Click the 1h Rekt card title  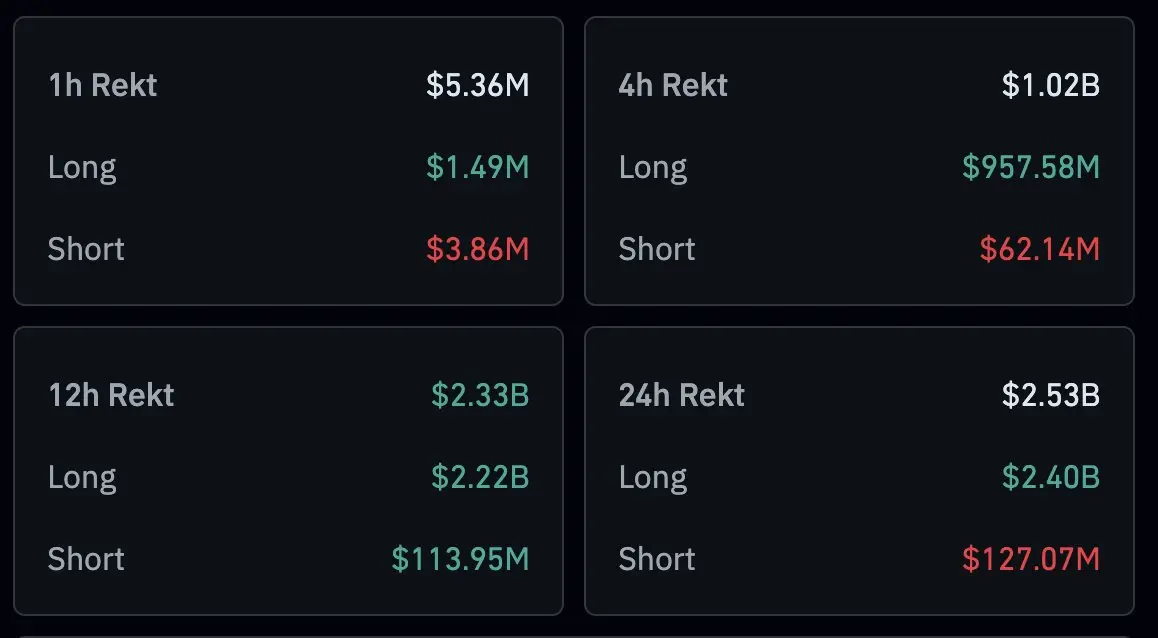click(x=102, y=85)
